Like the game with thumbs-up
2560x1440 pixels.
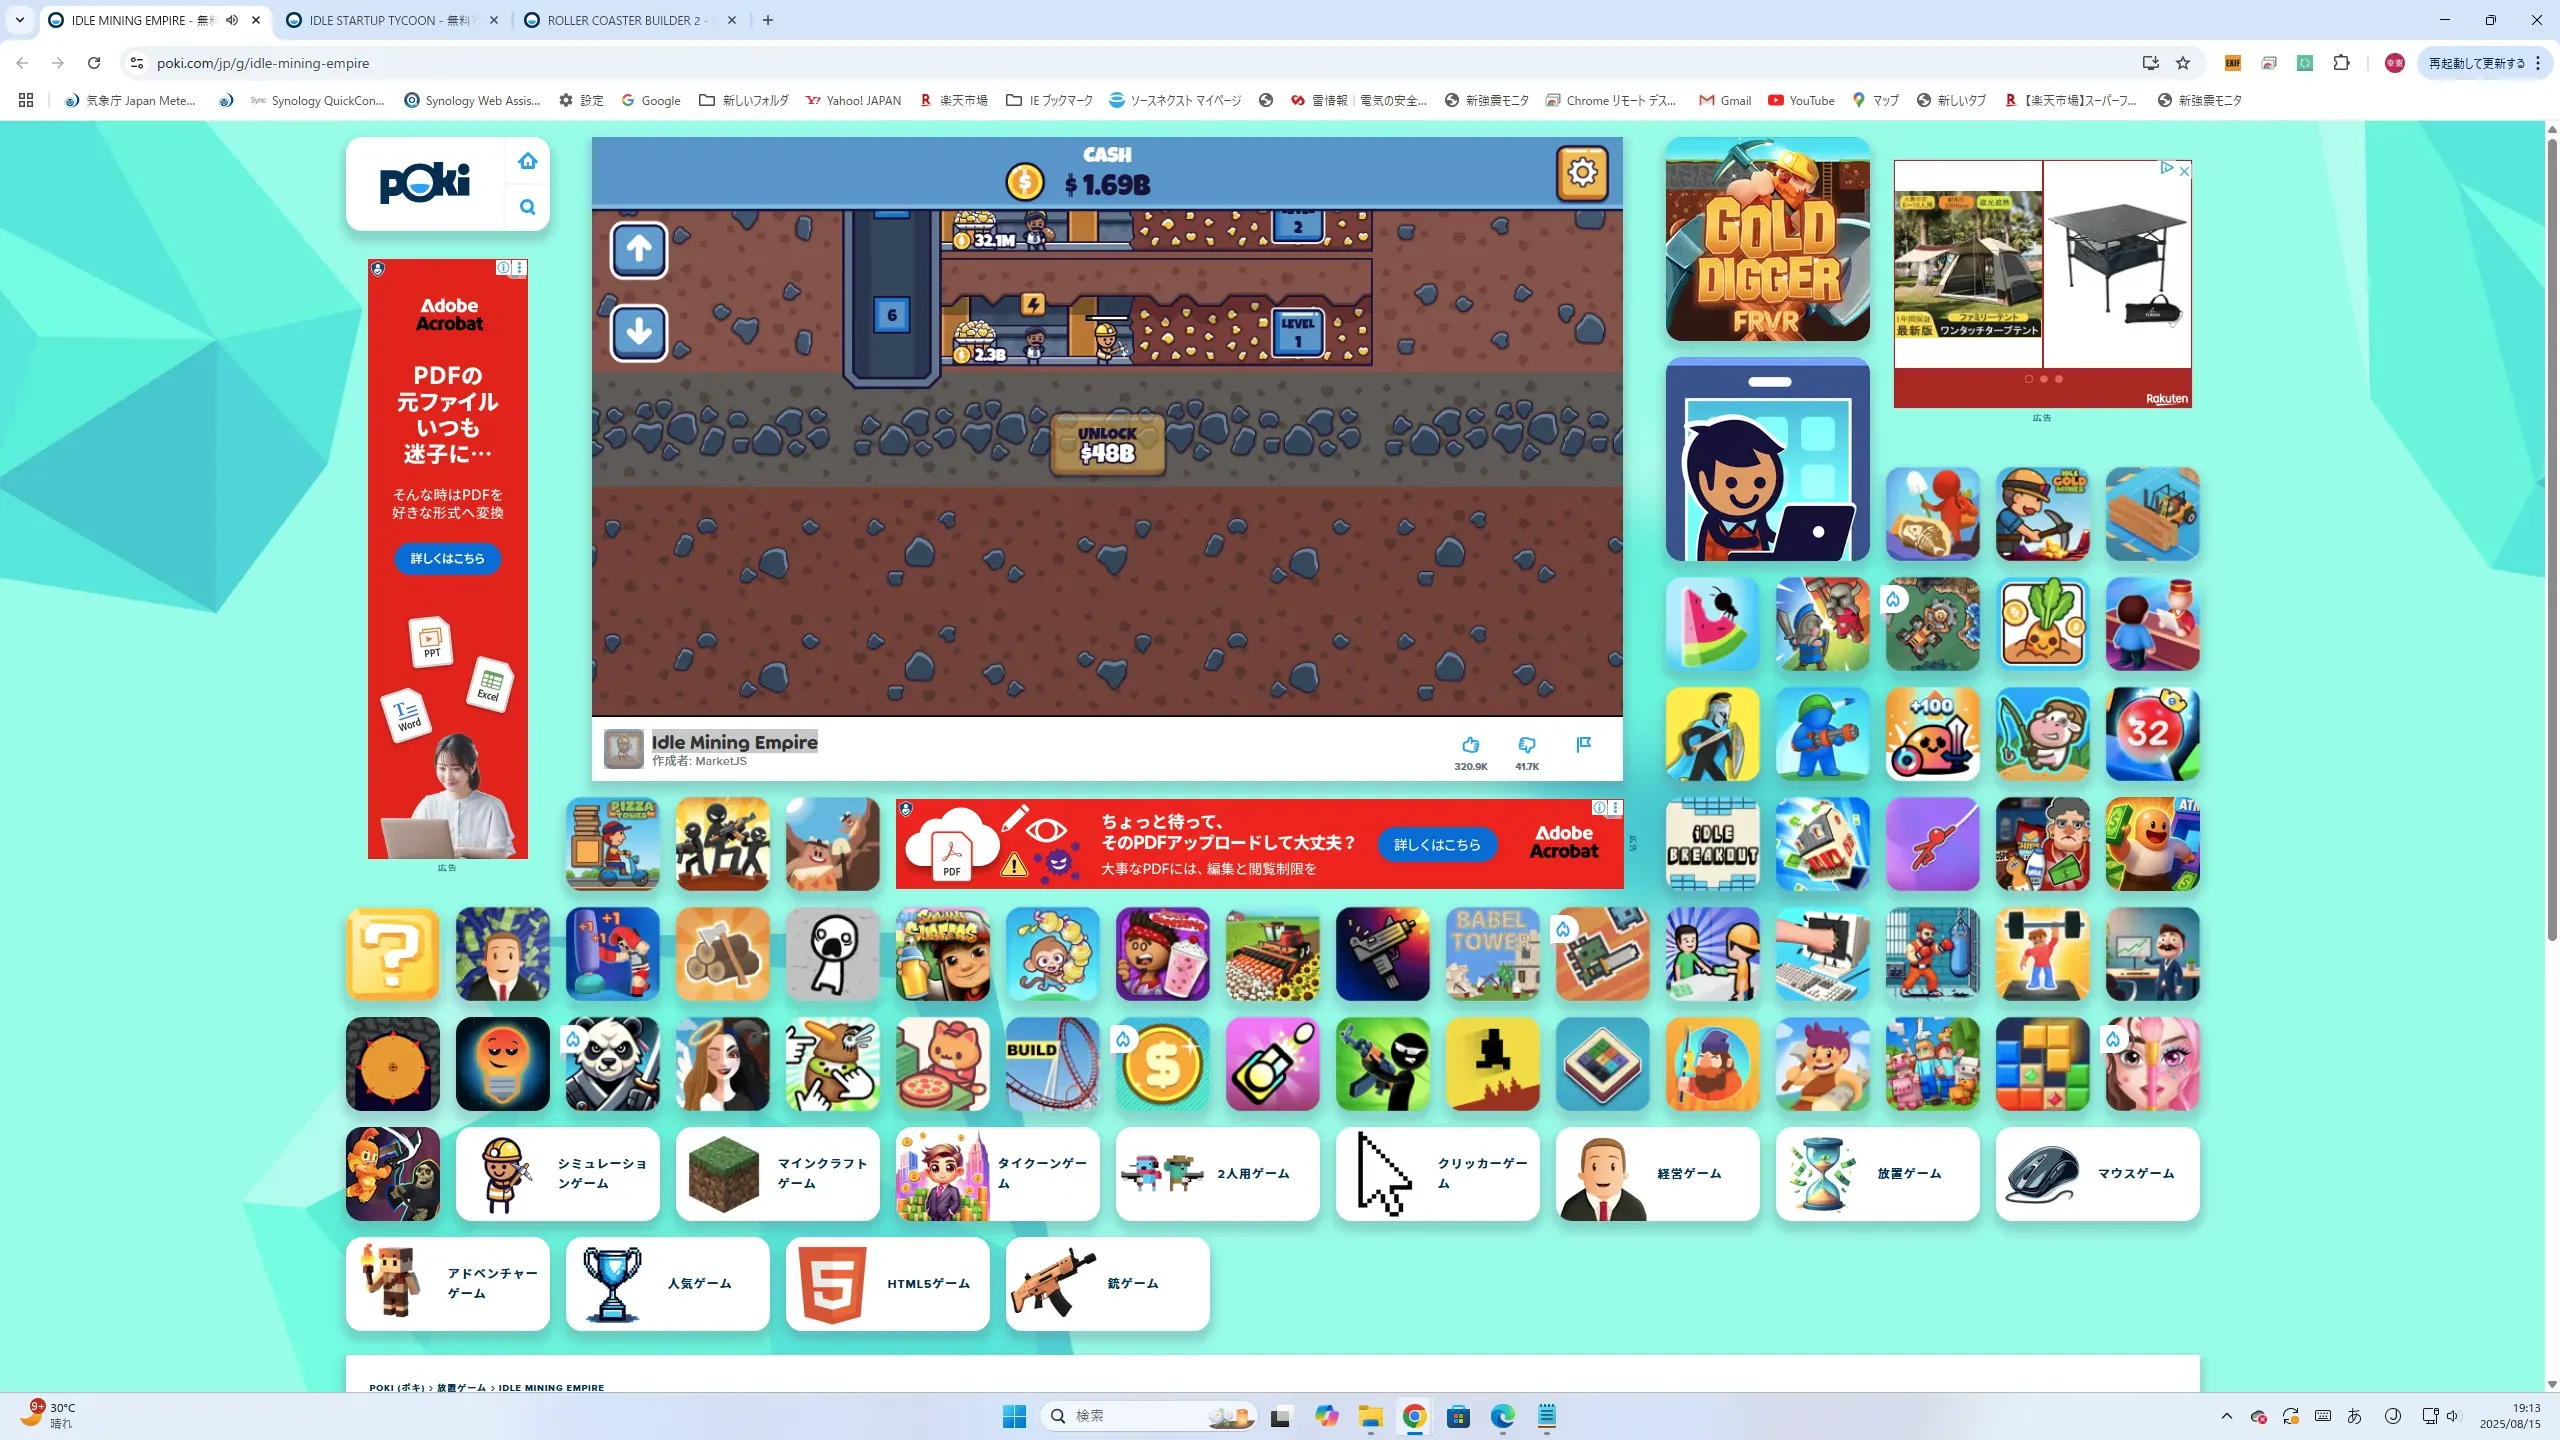[x=1470, y=745]
